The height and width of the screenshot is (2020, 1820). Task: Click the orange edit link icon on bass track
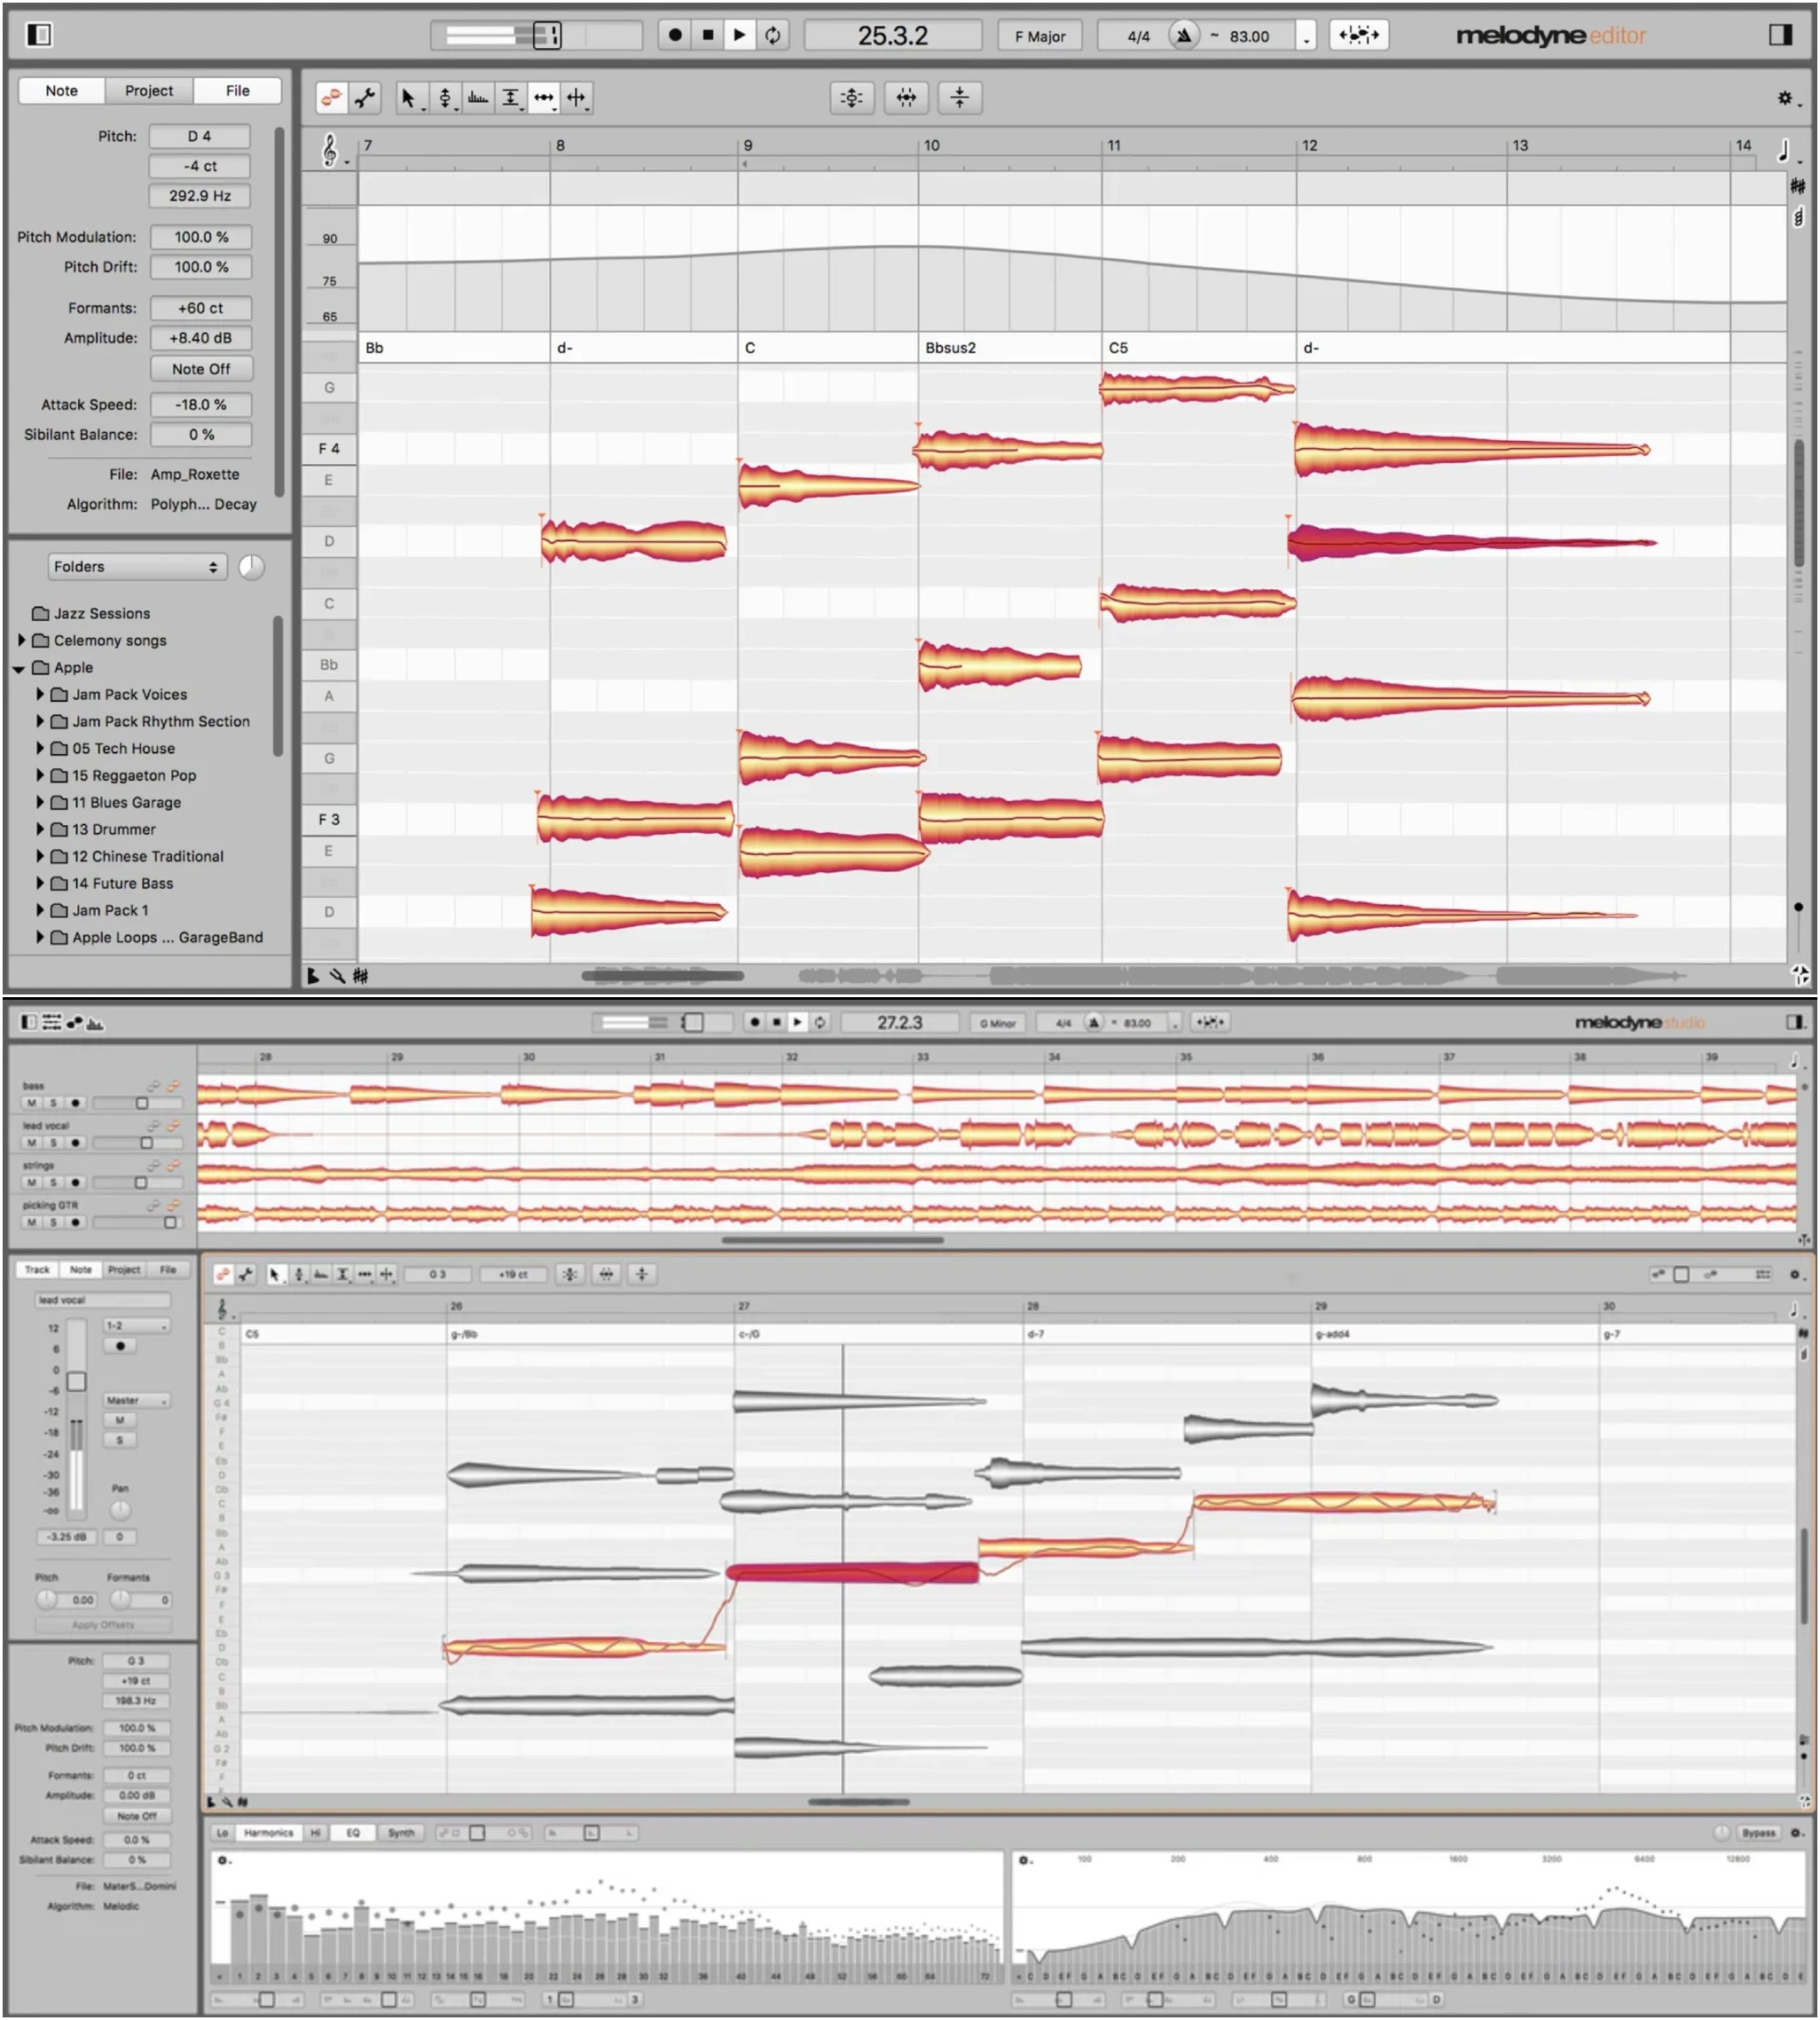[173, 1086]
